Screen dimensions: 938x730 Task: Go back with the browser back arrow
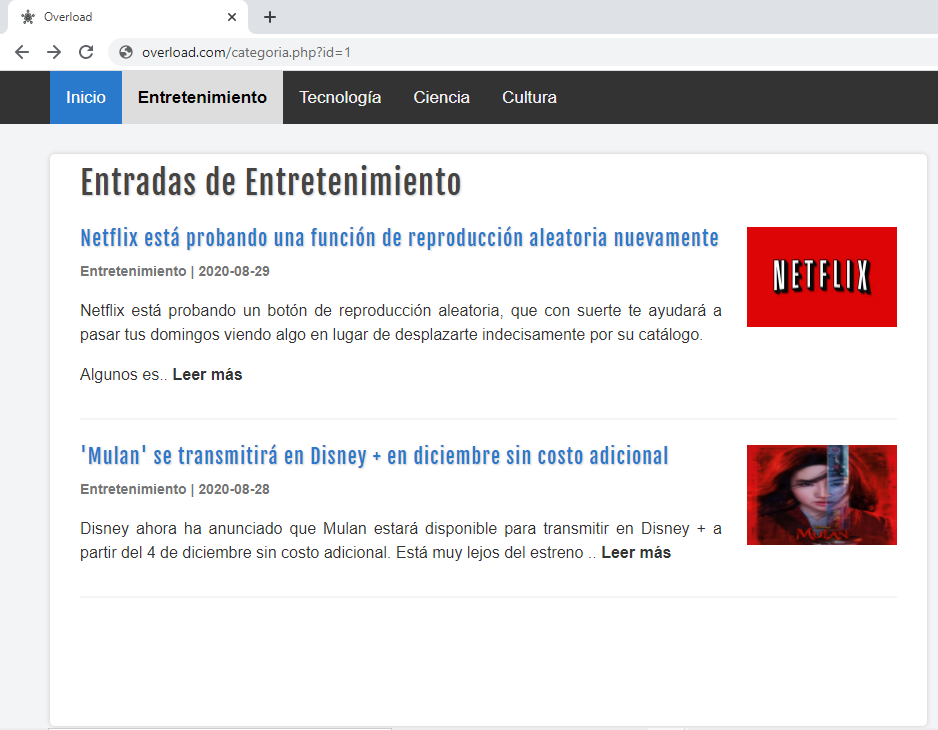tap(22, 52)
